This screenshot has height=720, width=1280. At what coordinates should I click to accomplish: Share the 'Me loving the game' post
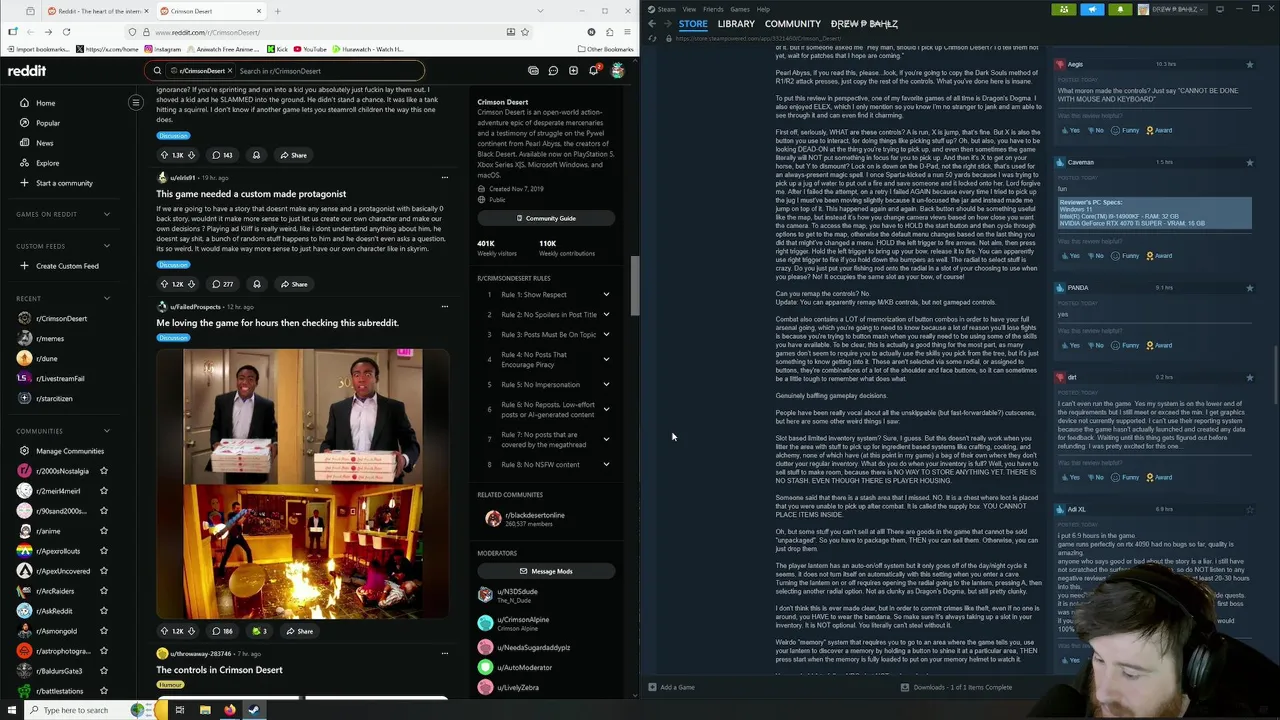[299, 631]
